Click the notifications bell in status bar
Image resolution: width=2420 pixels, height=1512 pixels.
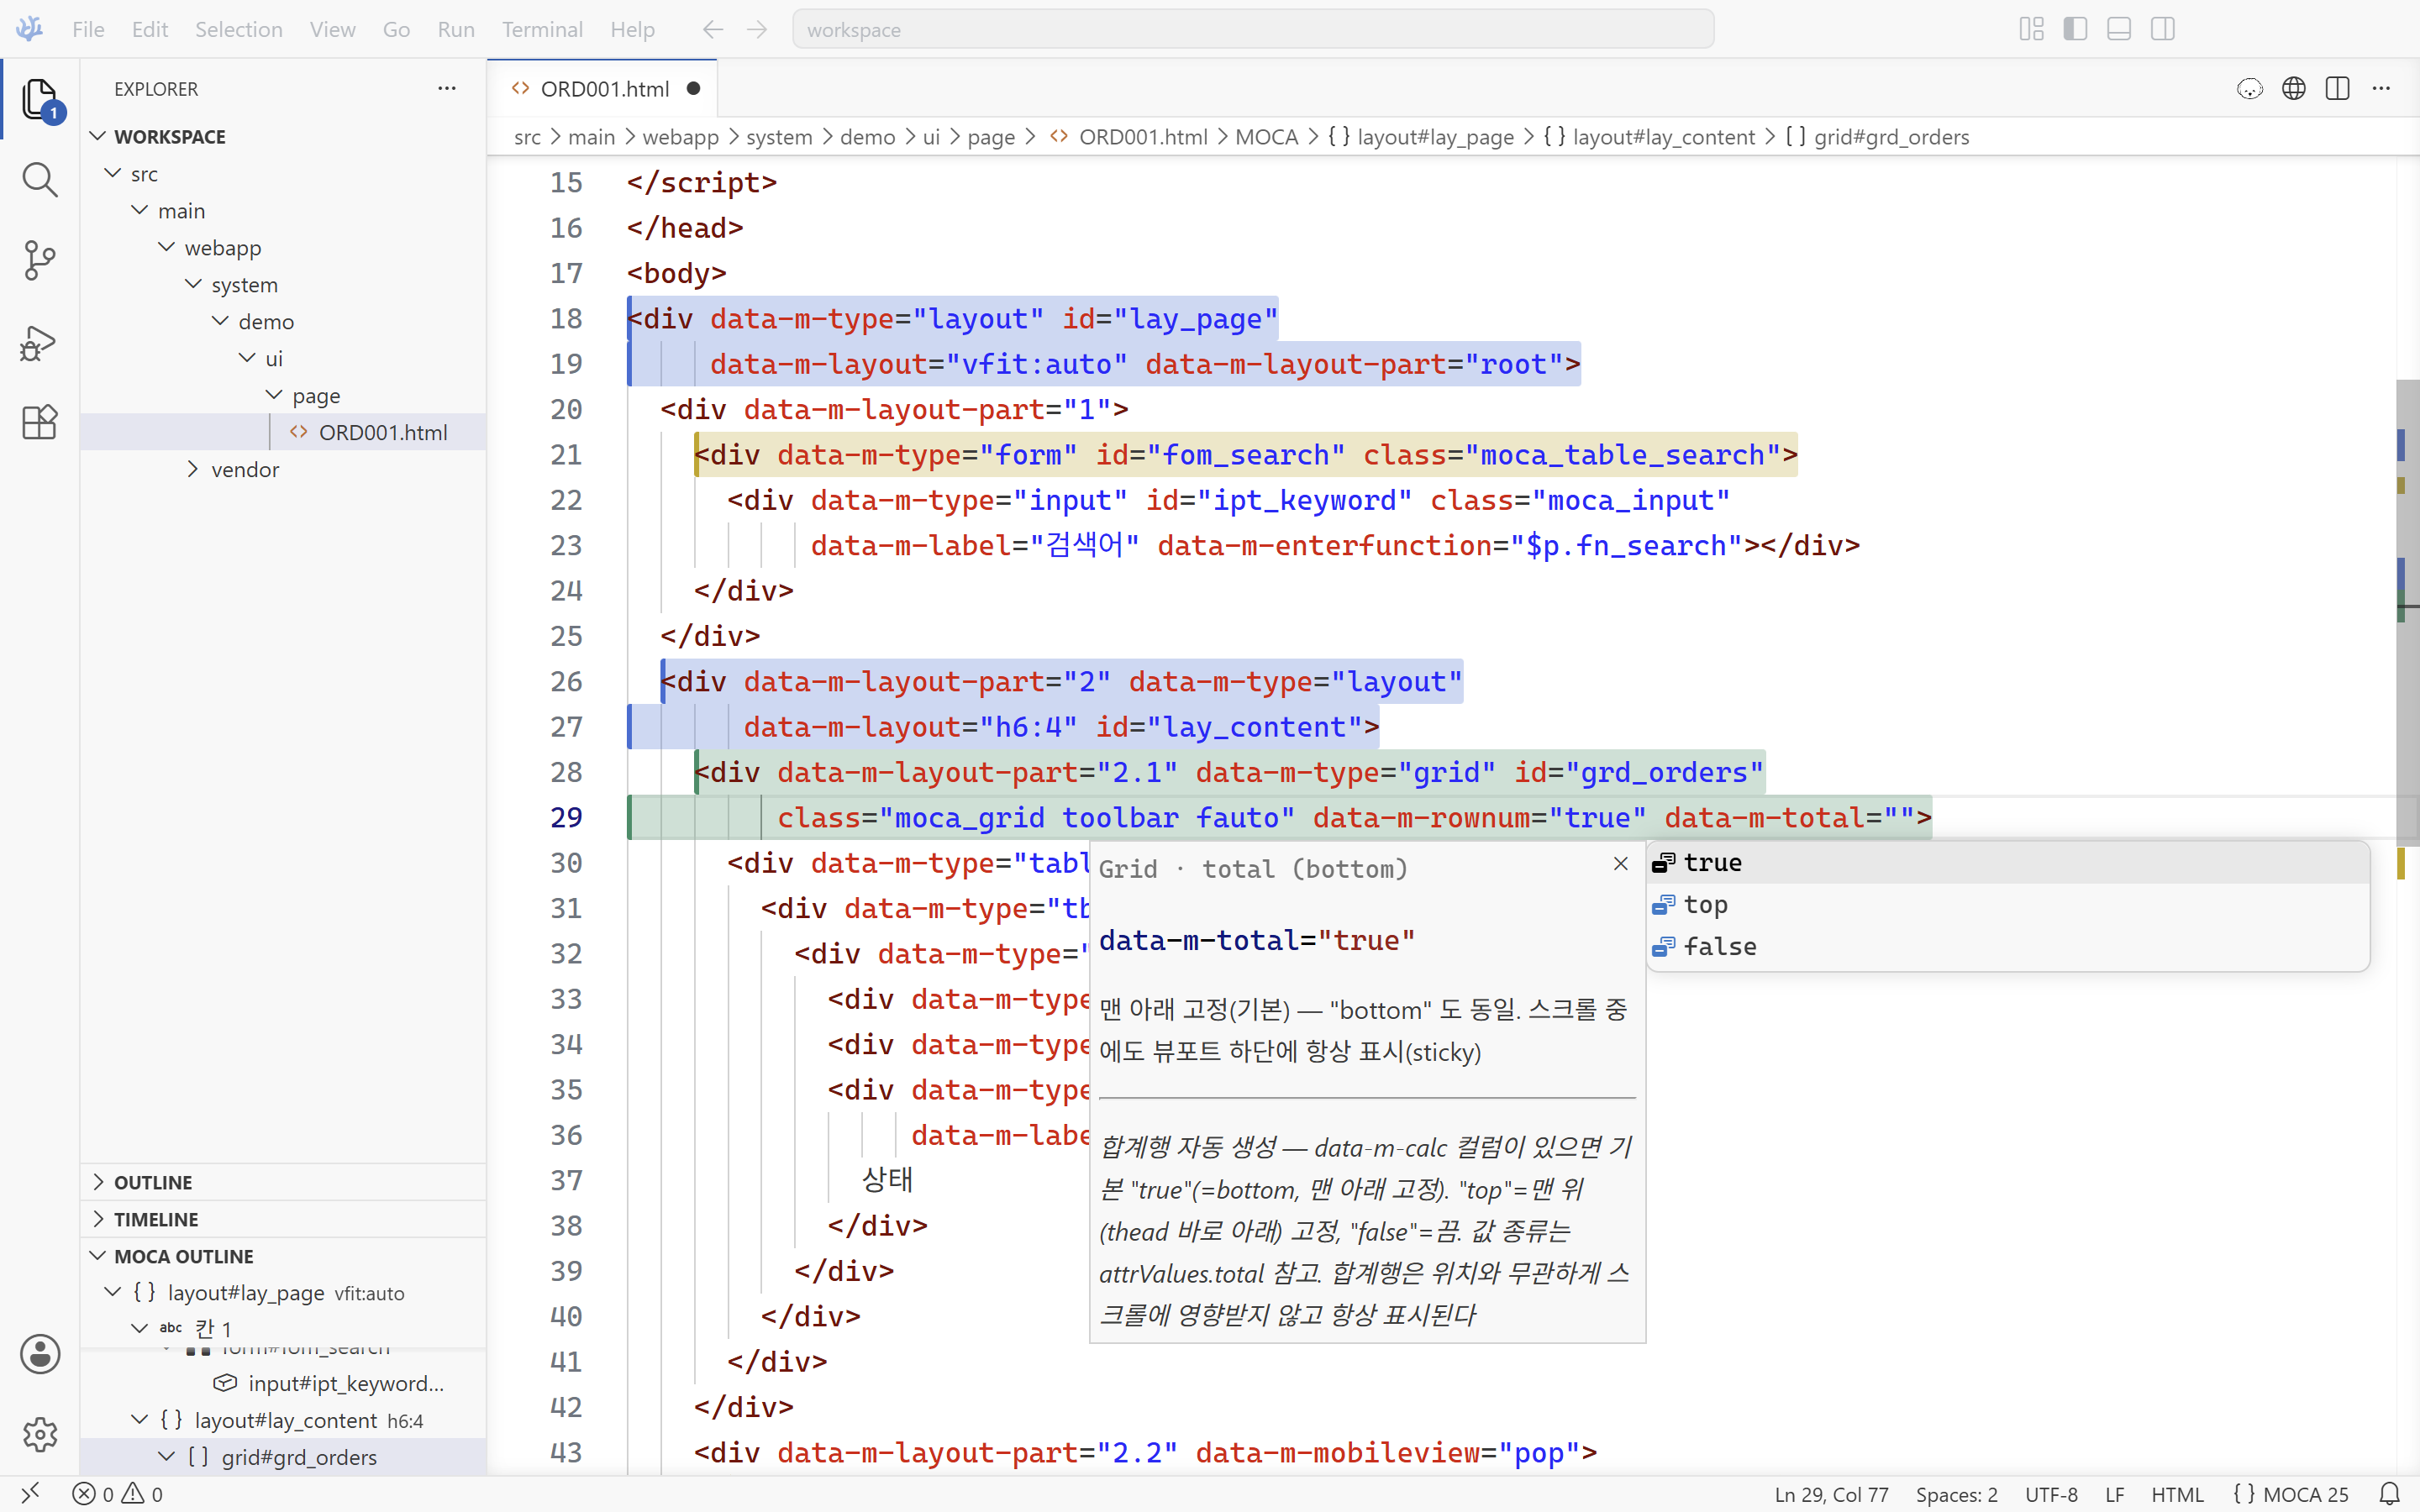click(2390, 1494)
